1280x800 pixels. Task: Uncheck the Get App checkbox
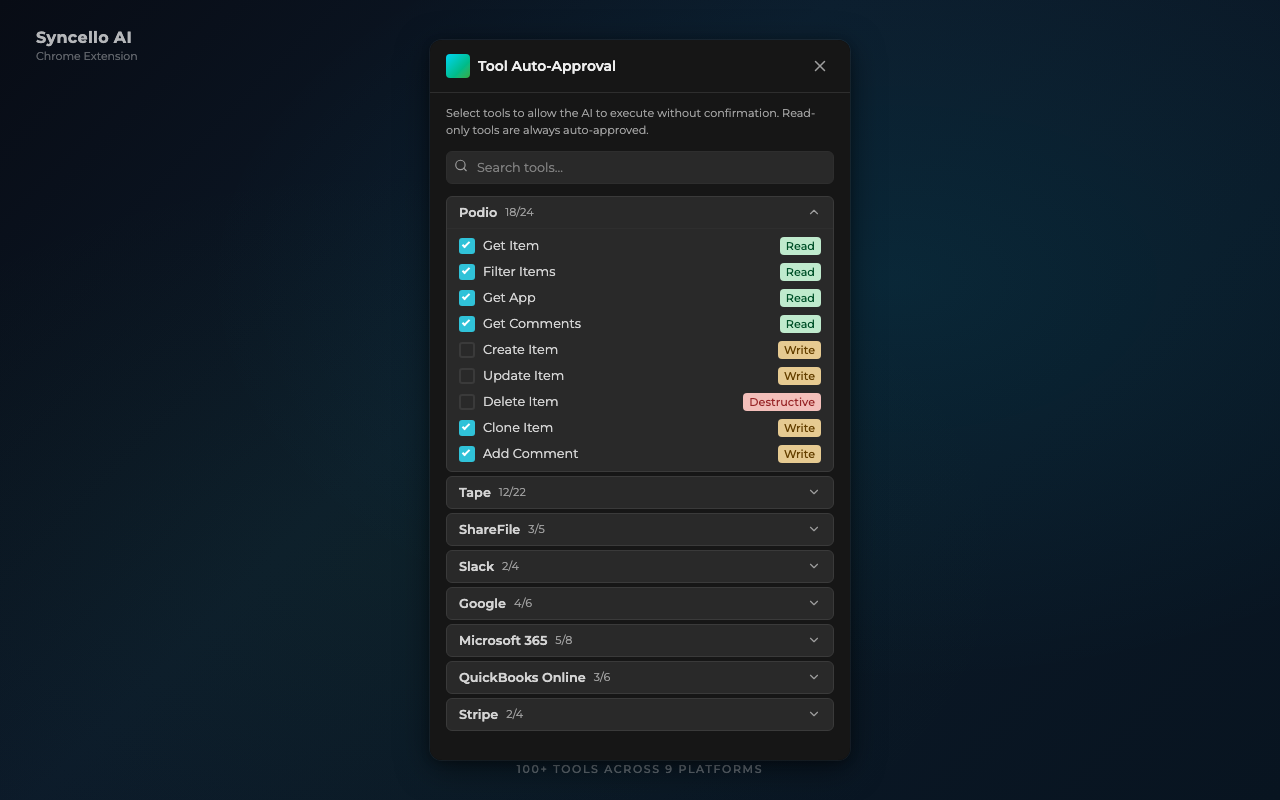click(x=467, y=298)
